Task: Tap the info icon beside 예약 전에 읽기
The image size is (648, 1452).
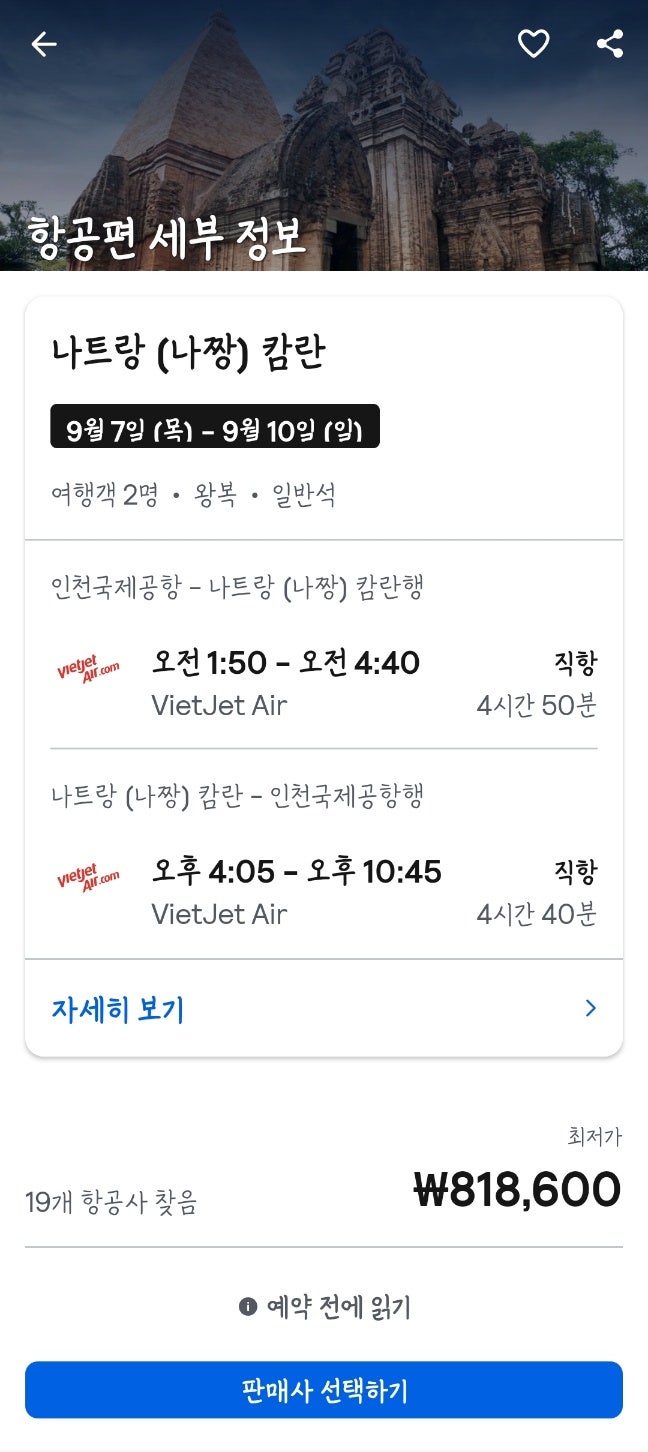Action: (248, 1307)
